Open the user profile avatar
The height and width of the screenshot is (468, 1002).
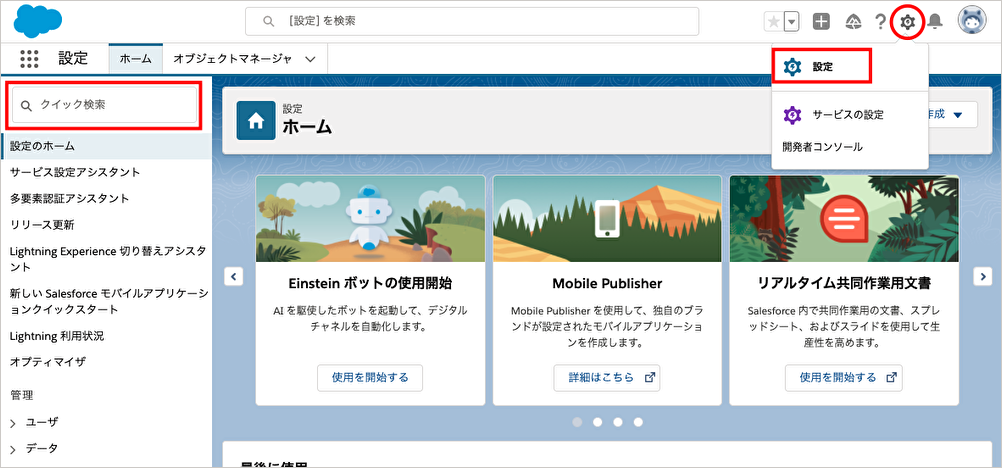click(x=972, y=21)
